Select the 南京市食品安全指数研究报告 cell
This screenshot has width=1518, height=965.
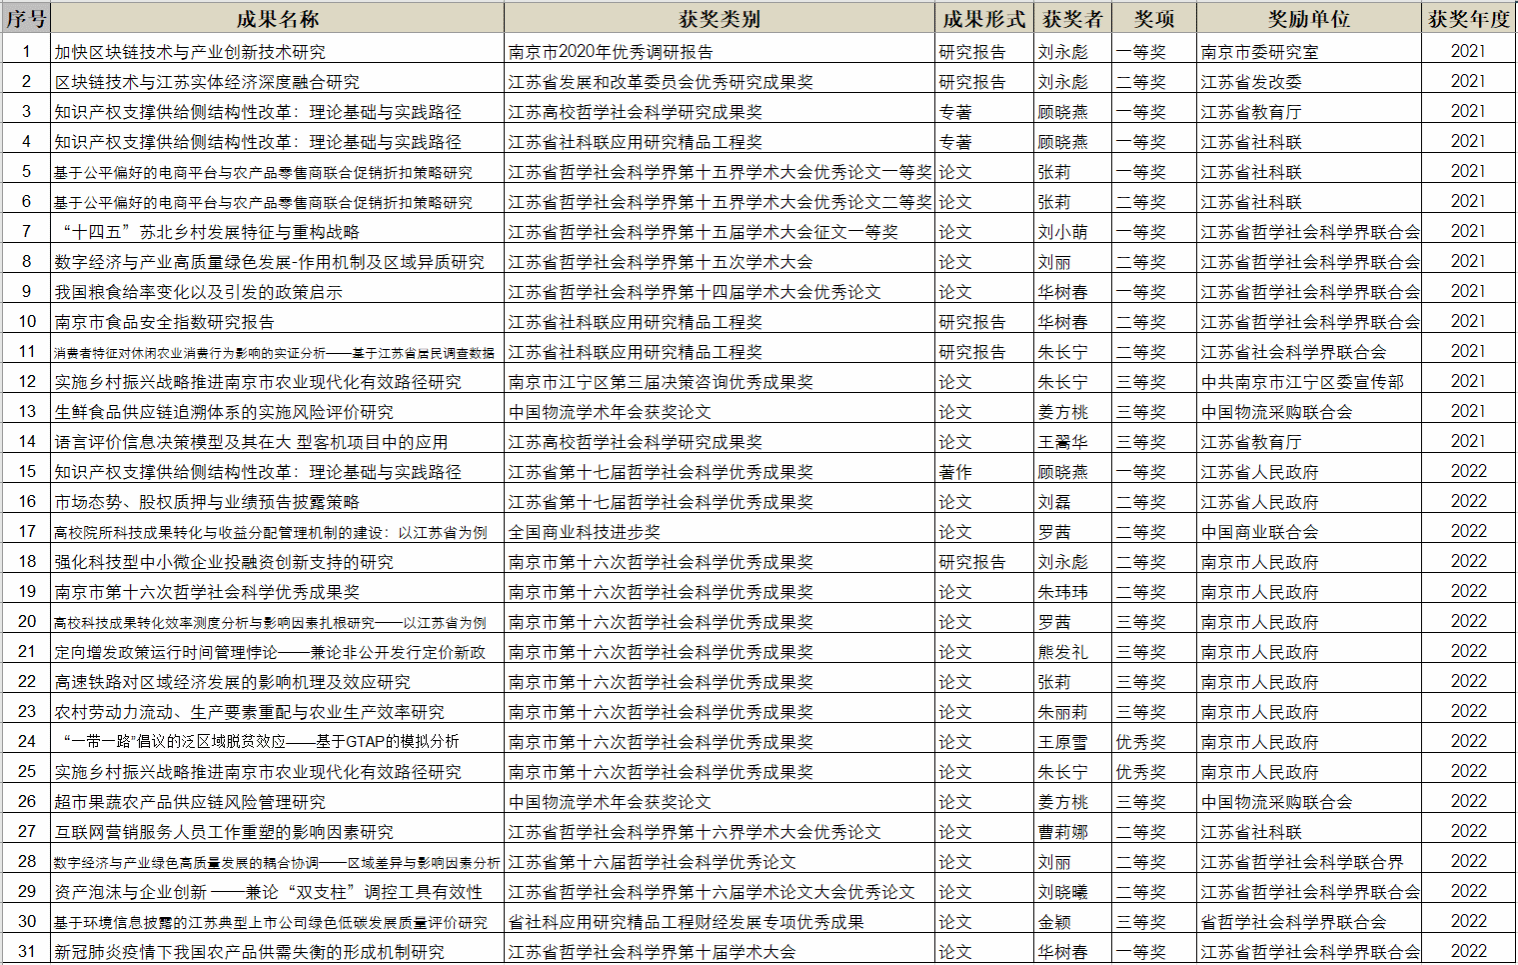(x=165, y=322)
